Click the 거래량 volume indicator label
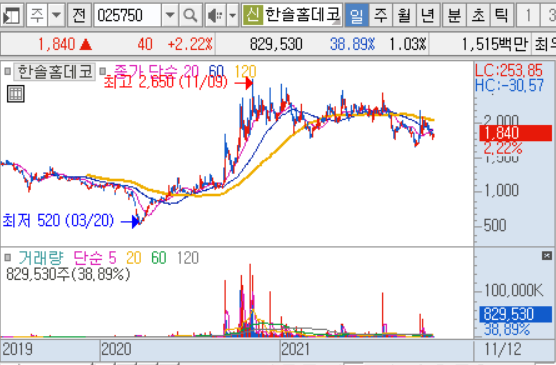Viewport: 556px width, 365px height. pos(41,258)
